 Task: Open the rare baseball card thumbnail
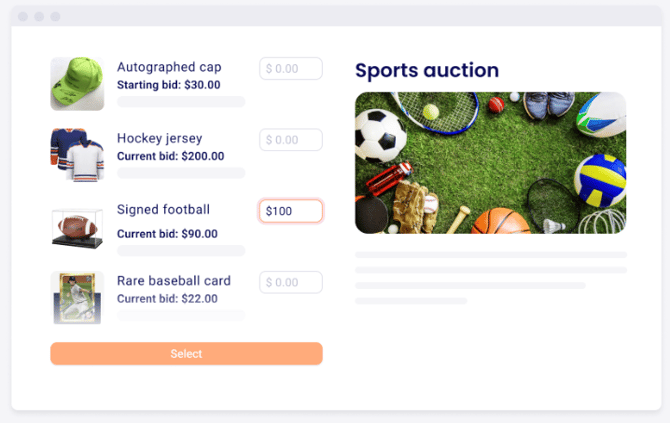77,297
